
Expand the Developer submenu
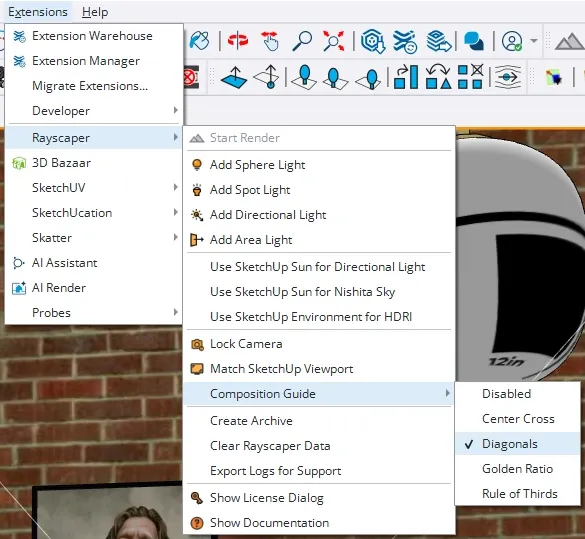tap(94, 111)
